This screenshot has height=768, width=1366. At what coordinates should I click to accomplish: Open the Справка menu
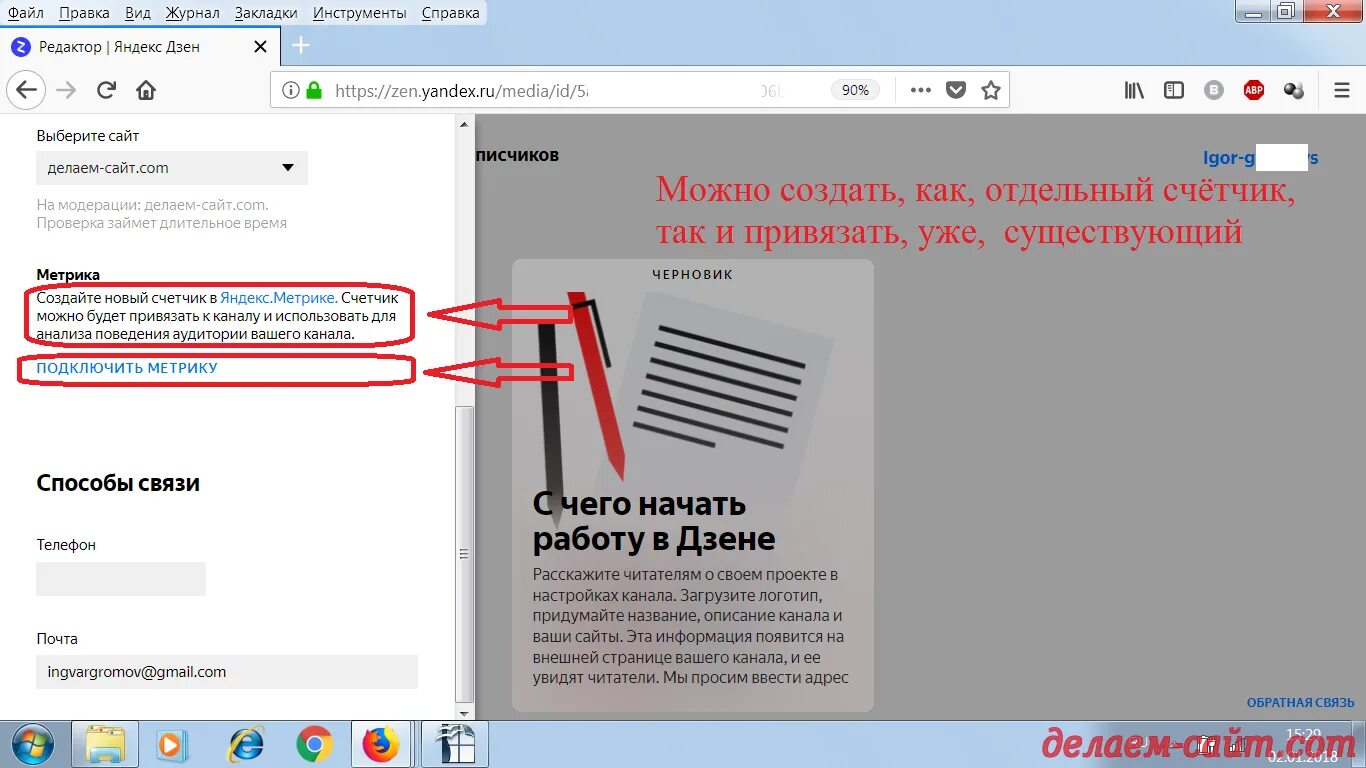click(450, 13)
